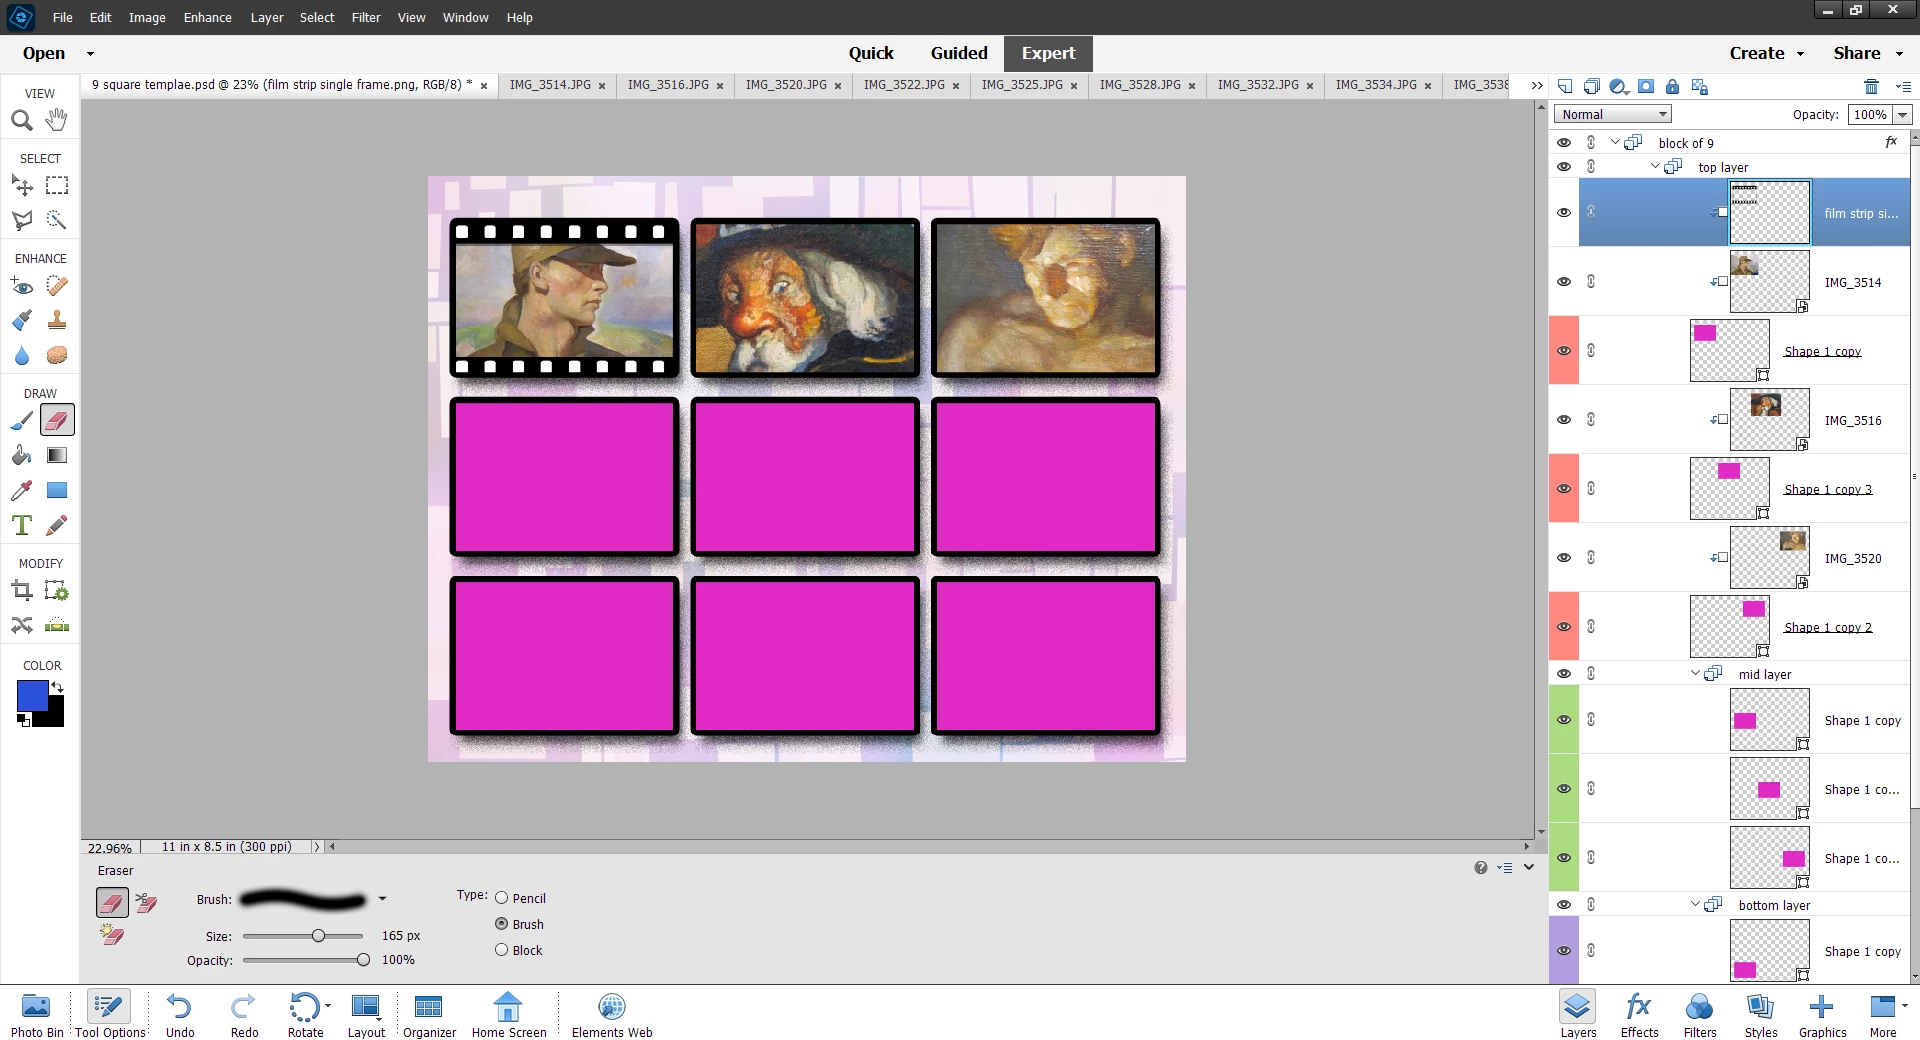Viewport: 1920px width, 1040px height.
Task: Collapse the mid layer group
Action: pos(1695,673)
